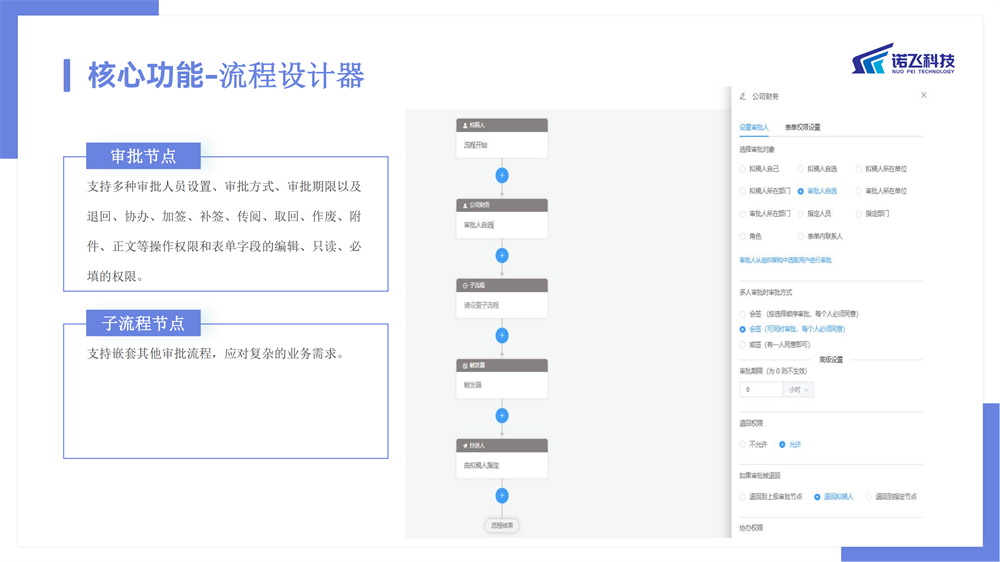Open the 小时 time unit dropdown
1000x562 pixels.
[x=798, y=390]
